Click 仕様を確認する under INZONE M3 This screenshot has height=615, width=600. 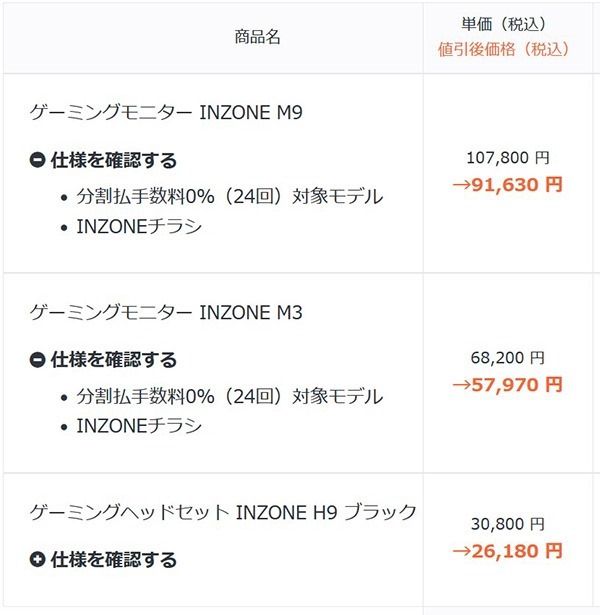pyautogui.click(x=114, y=360)
